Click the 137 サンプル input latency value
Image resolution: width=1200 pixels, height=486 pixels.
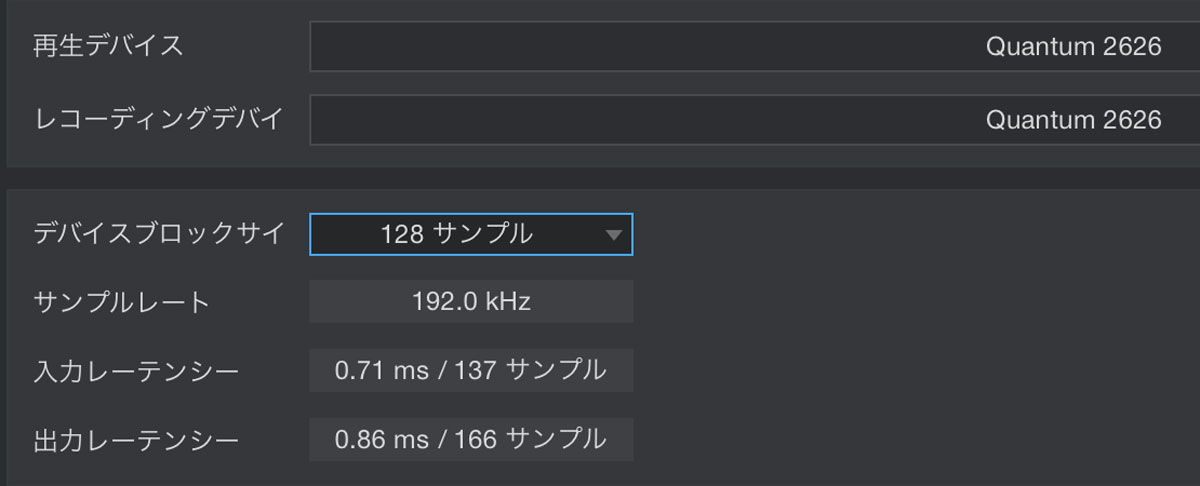tap(530, 370)
